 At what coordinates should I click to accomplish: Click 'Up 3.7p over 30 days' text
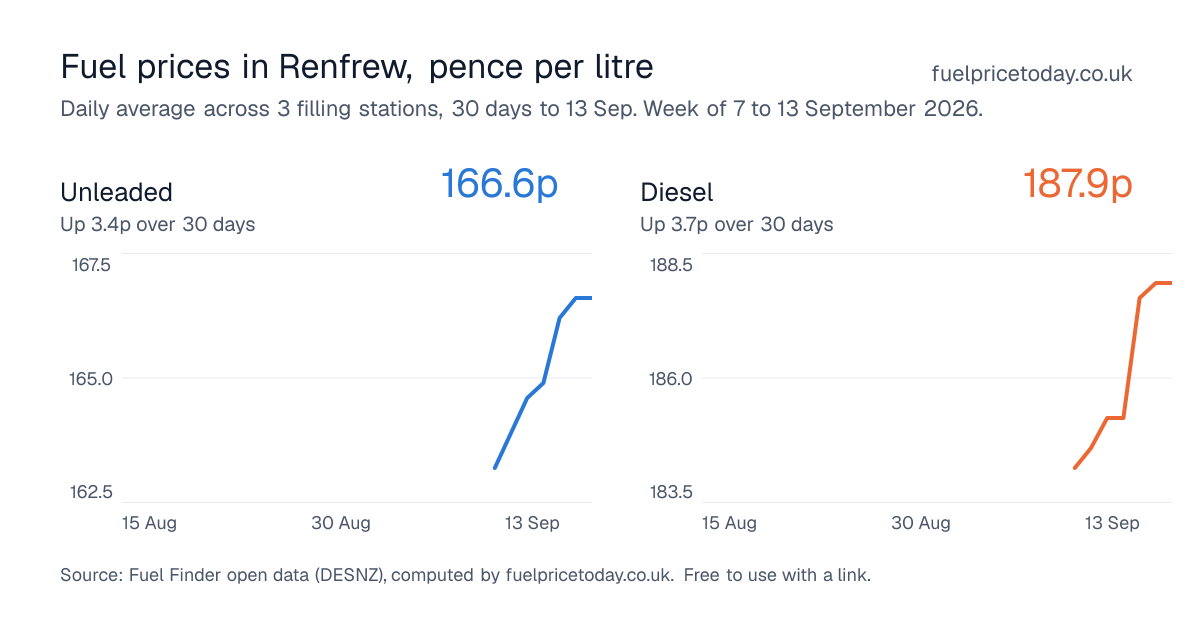tap(737, 224)
